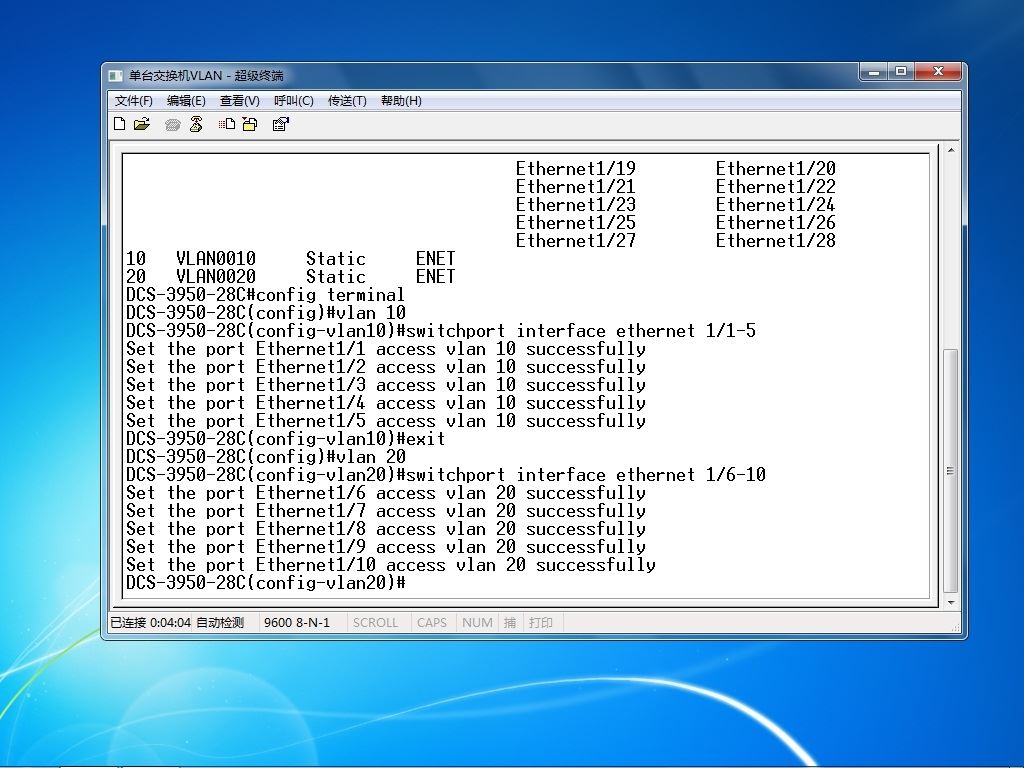This screenshot has width=1024, height=768.
Task: Click the 已连接 0:04:04 status entry
Action: click(x=150, y=622)
